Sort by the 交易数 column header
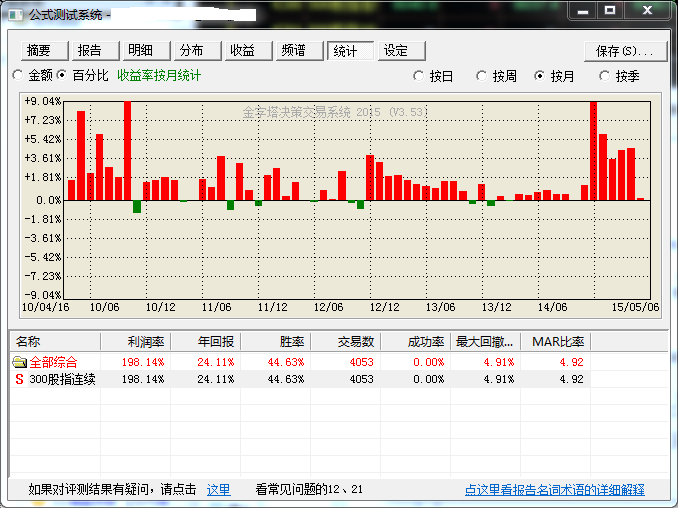 [x=346, y=342]
